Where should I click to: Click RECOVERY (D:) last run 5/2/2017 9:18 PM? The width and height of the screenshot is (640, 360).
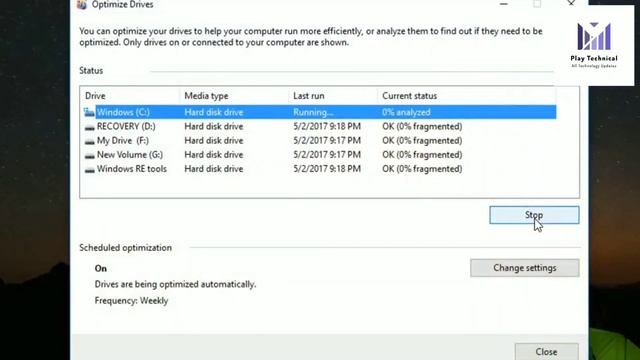[x=327, y=127]
